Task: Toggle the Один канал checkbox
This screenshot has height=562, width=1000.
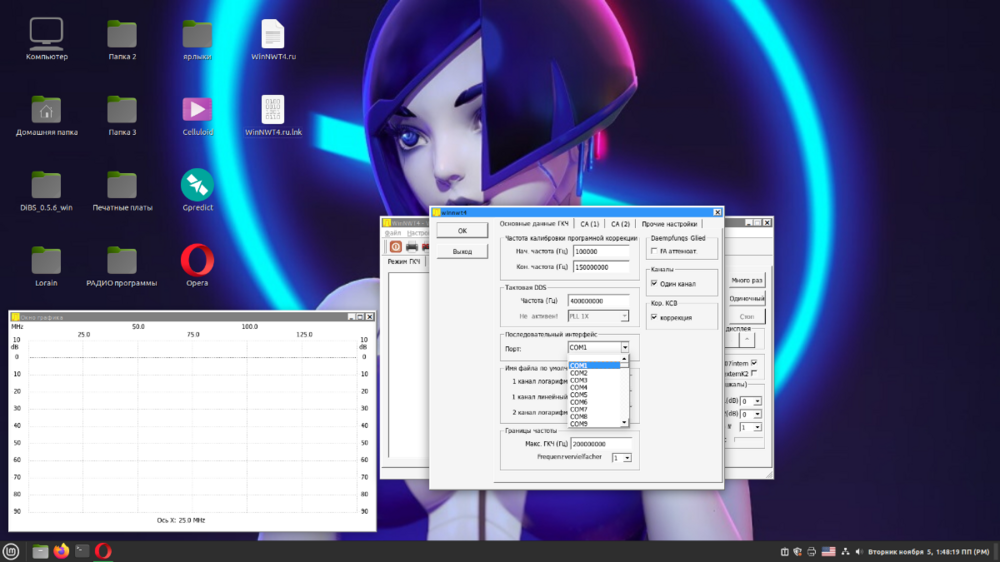Action: pos(654,283)
